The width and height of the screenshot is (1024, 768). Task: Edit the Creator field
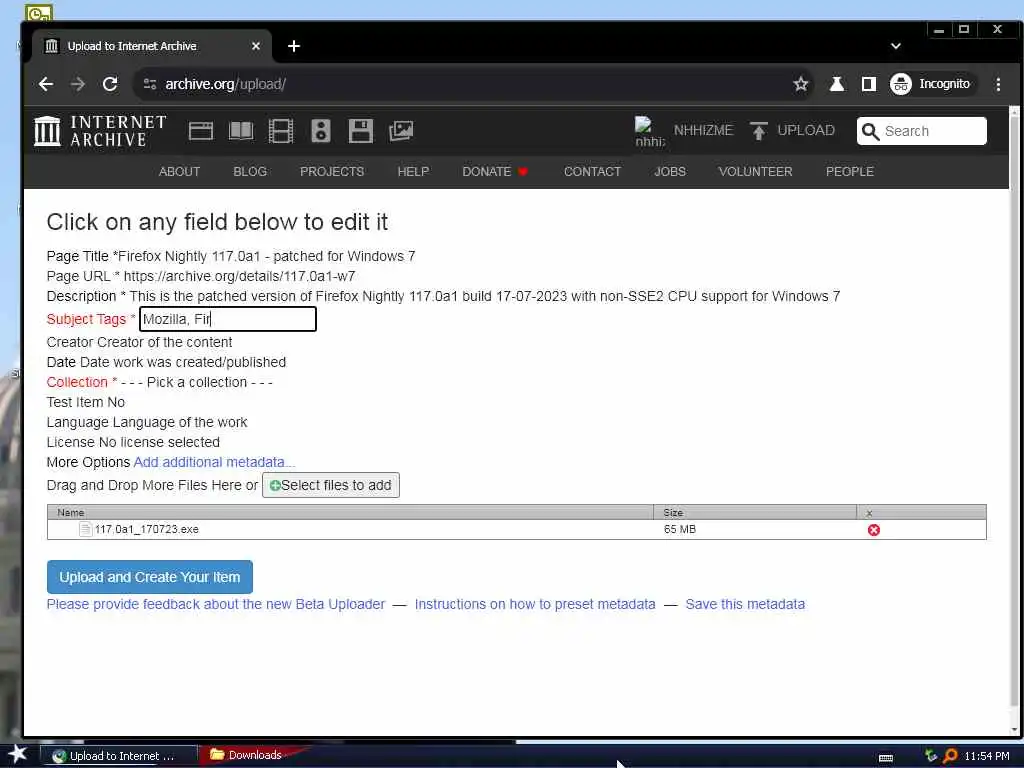coord(164,343)
